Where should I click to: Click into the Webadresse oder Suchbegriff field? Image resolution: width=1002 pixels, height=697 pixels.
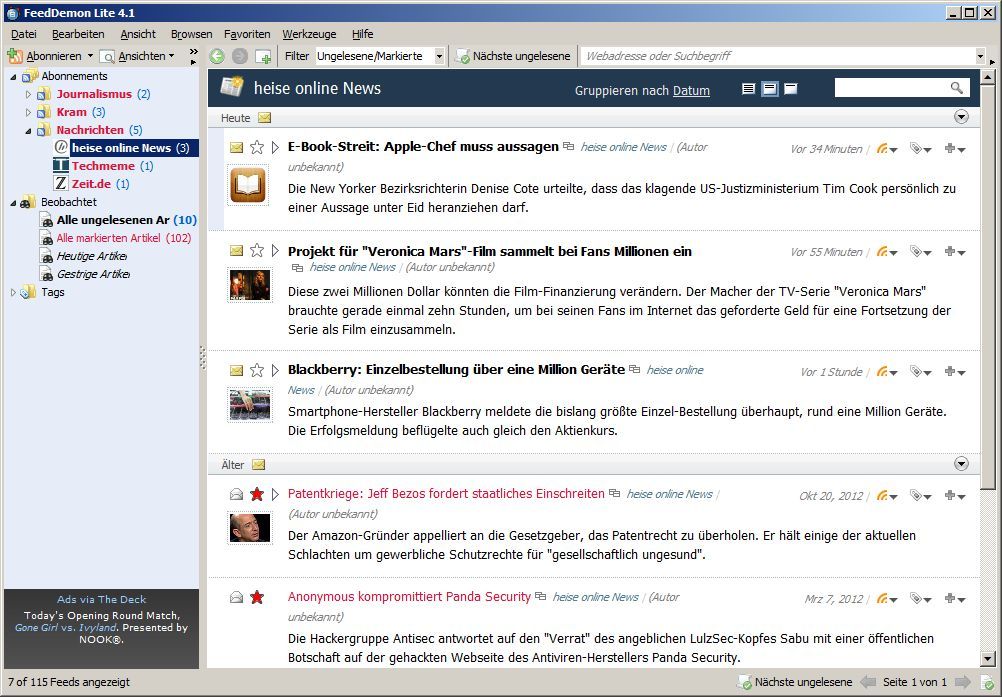(x=778, y=56)
